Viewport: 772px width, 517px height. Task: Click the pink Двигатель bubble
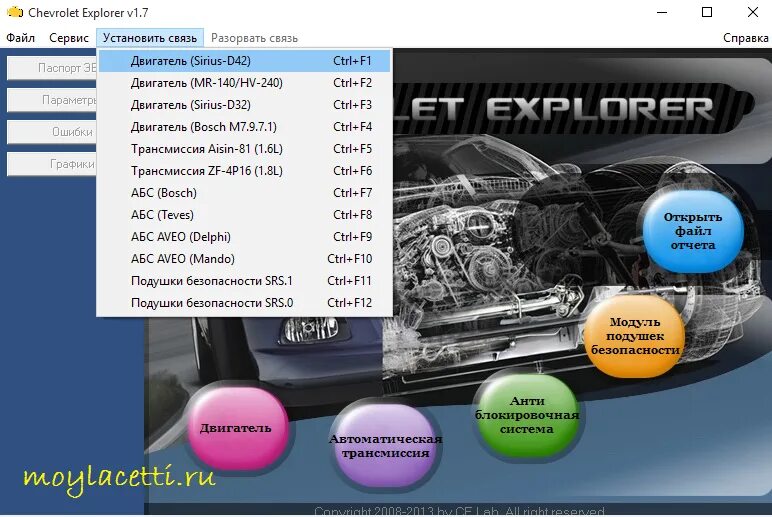pos(236,428)
